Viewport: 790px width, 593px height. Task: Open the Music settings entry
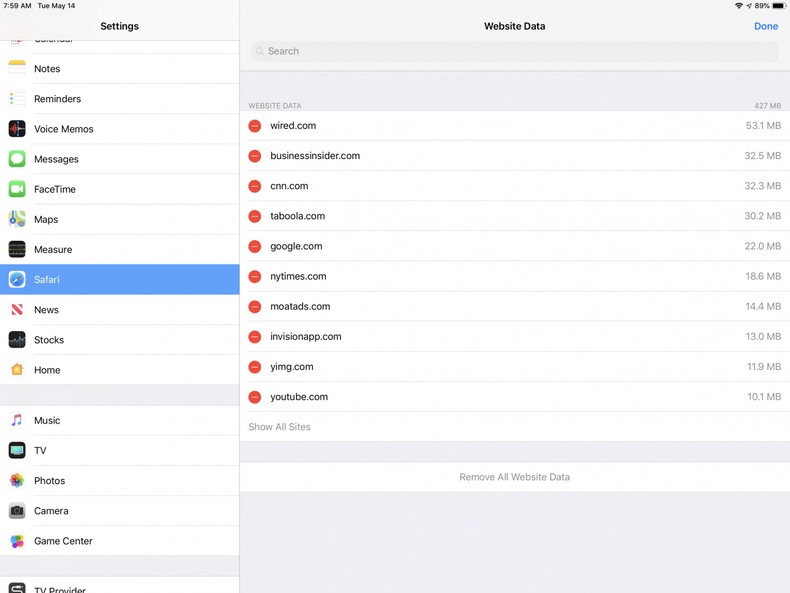(x=47, y=421)
